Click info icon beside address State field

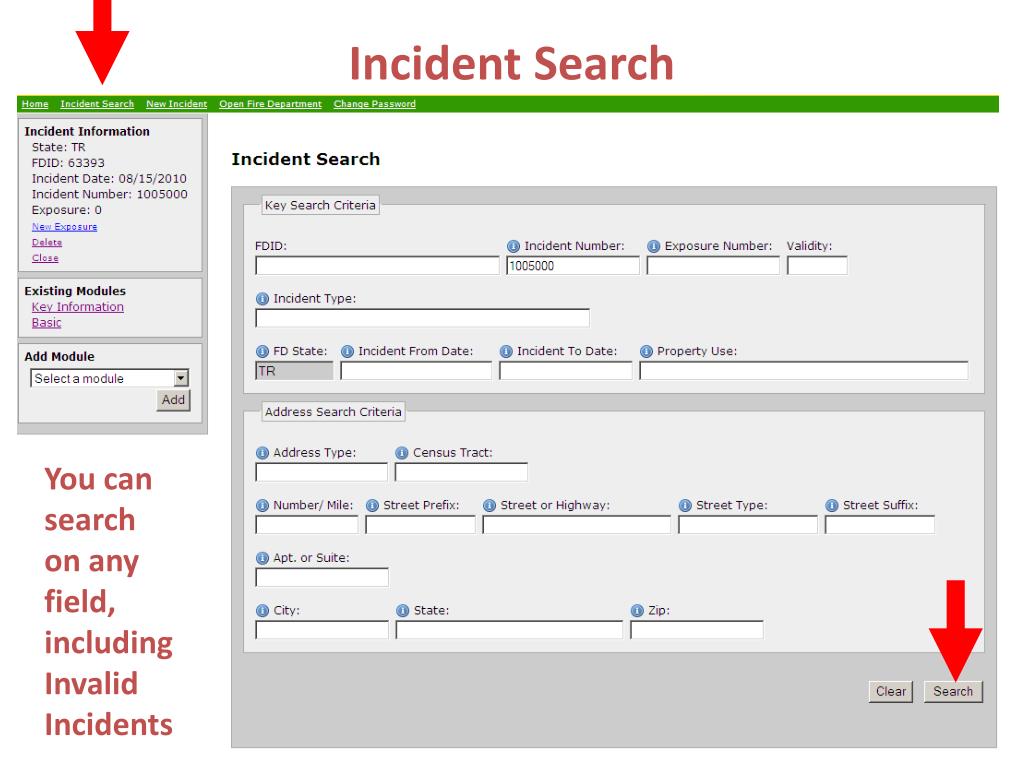click(x=403, y=611)
